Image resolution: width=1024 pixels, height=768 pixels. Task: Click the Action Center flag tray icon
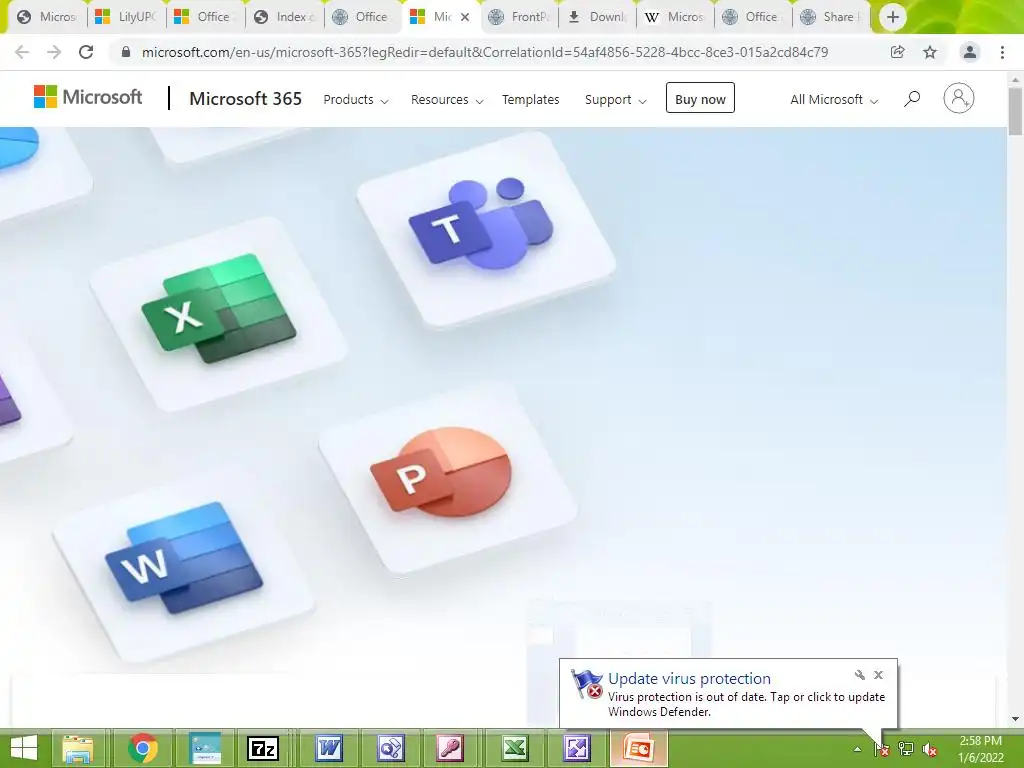click(x=882, y=749)
